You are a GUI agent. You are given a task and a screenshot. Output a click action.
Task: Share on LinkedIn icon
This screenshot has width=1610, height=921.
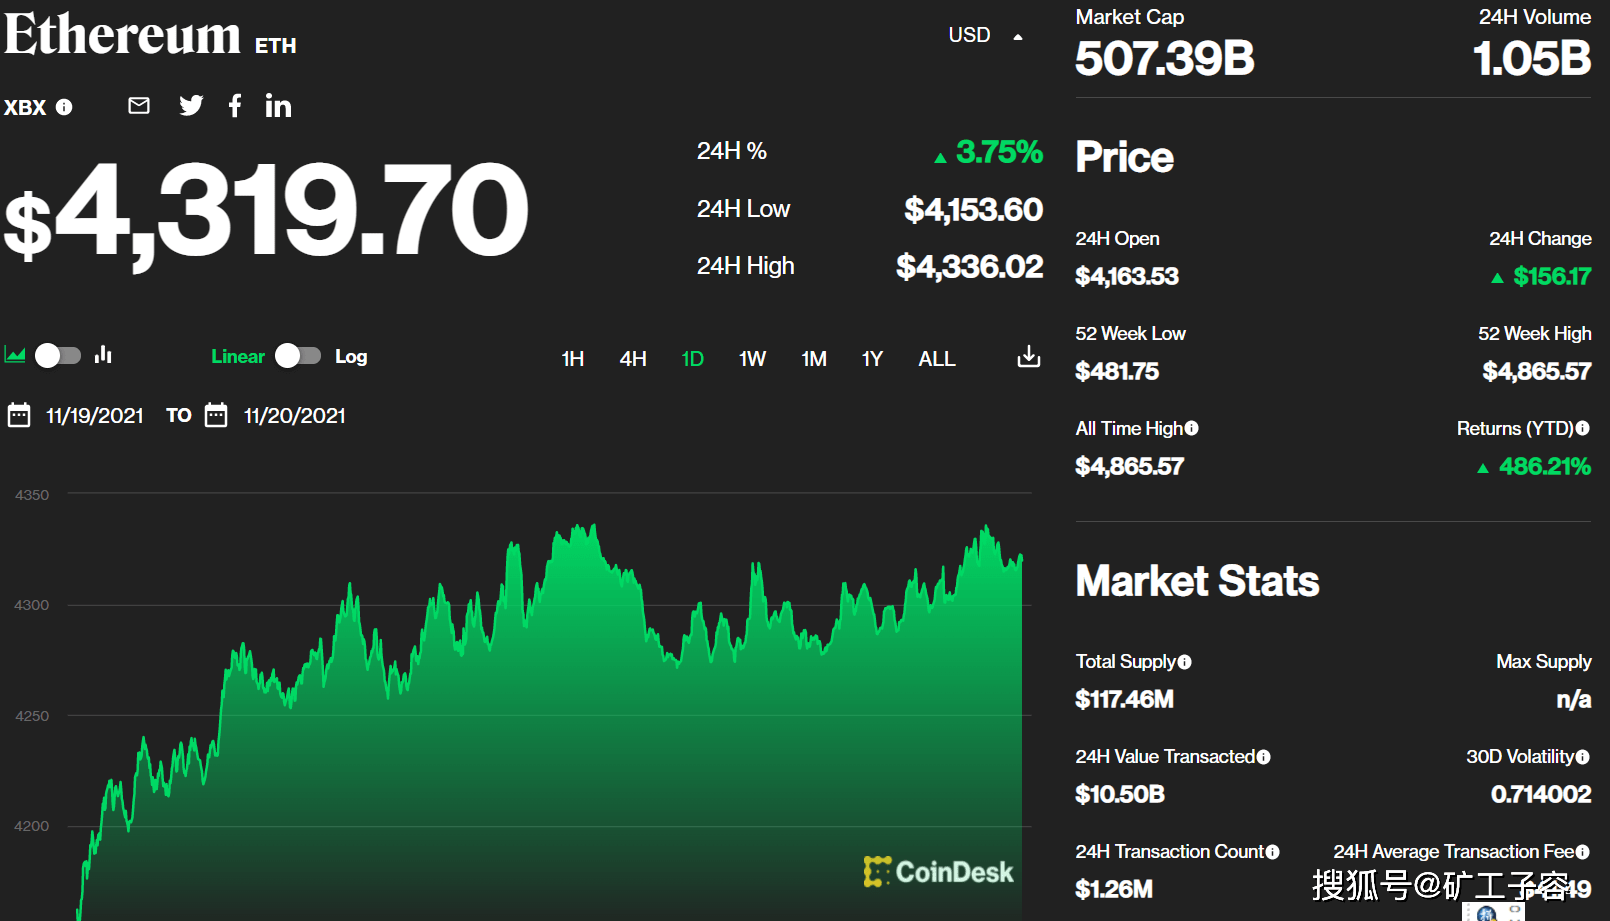pyautogui.click(x=278, y=106)
